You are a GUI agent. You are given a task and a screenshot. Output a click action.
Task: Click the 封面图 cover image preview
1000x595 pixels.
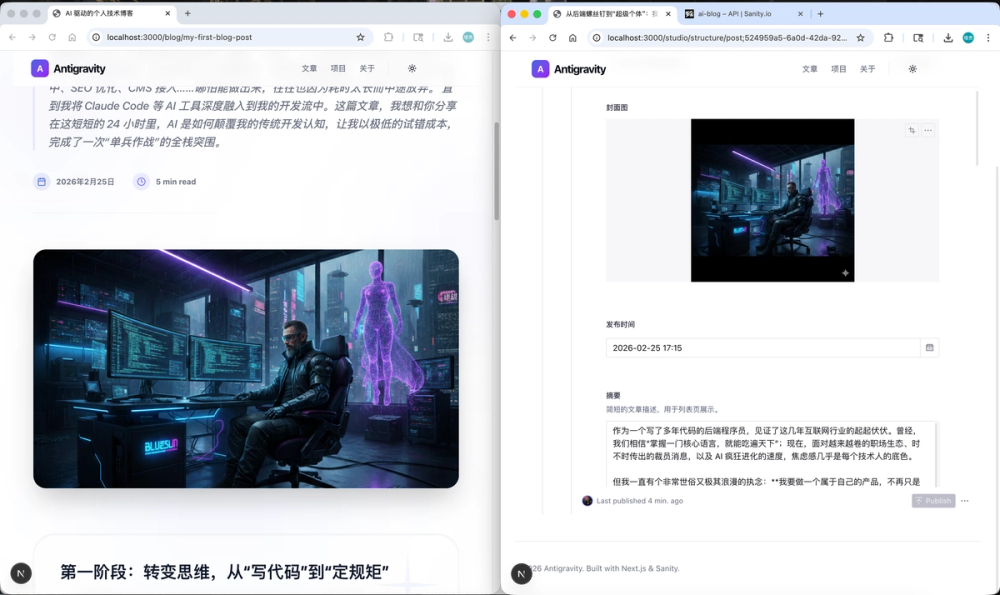(772, 200)
